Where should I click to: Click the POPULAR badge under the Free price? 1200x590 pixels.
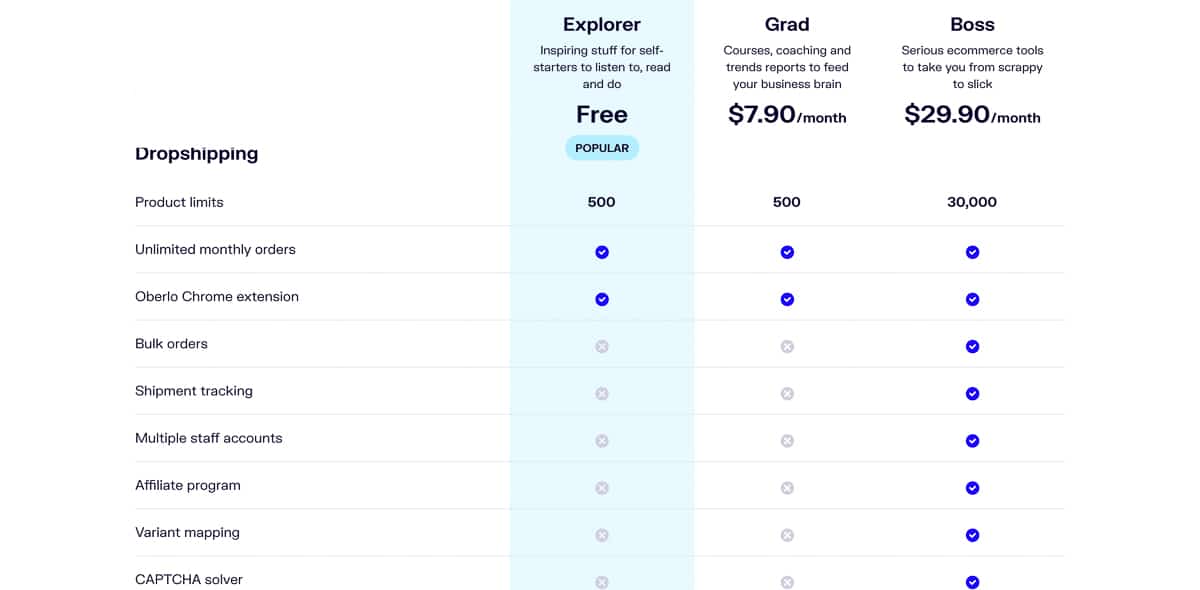(601, 147)
